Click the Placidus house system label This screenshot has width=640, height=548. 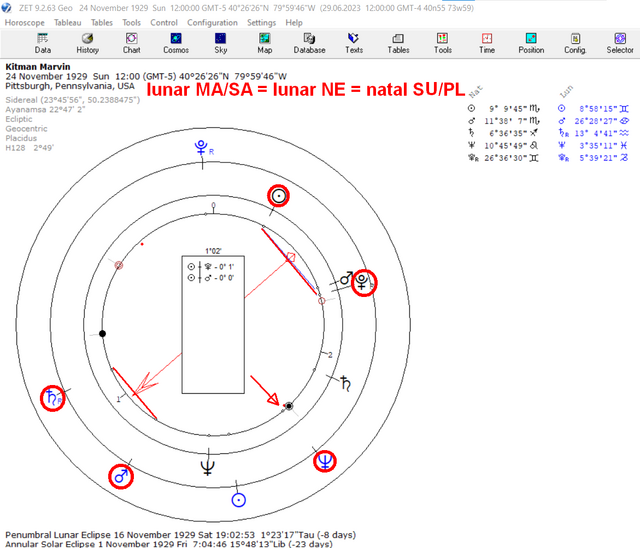point(21,138)
